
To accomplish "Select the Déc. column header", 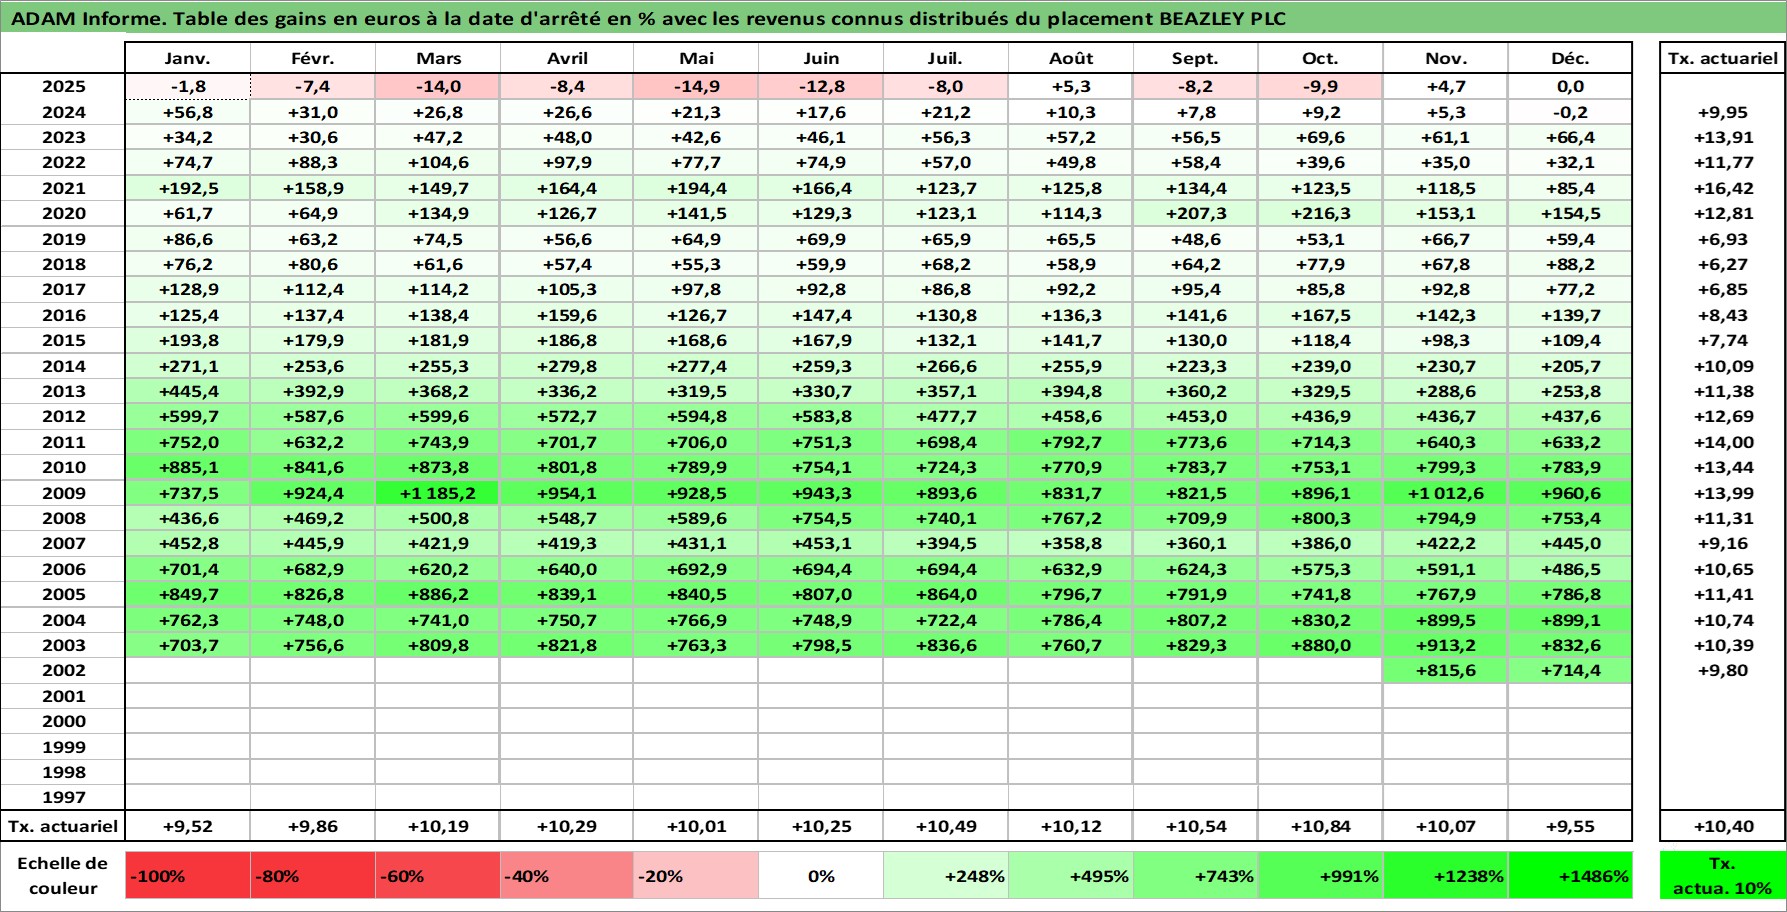I will (x=1570, y=59).
